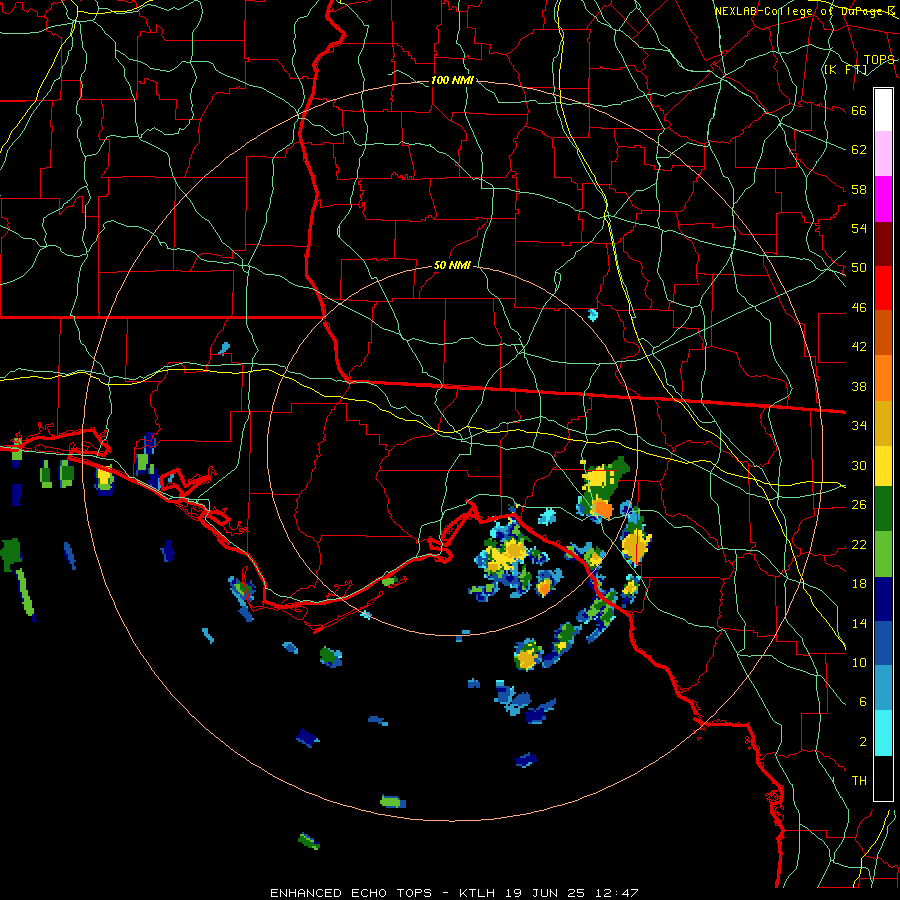The width and height of the screenshot is (900, 900).
Task: Click the 'TH' threshold legend label
Action: [859, 781]
